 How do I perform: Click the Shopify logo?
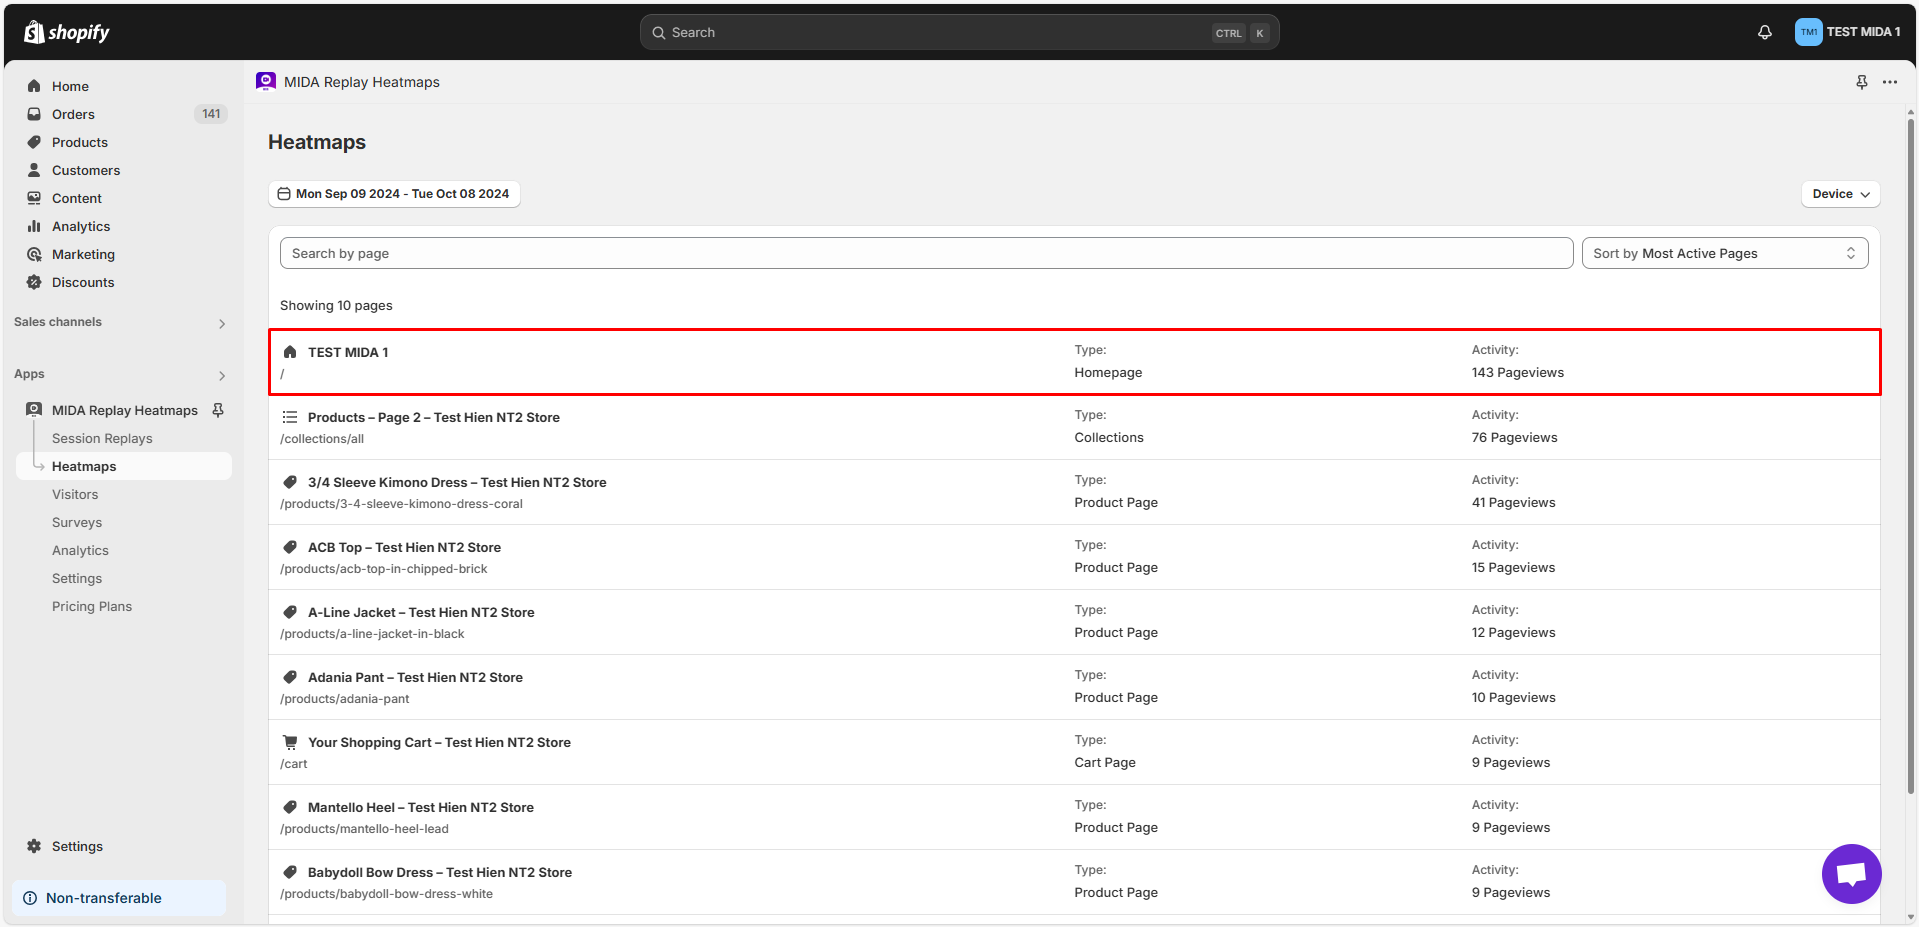point(67,32)
